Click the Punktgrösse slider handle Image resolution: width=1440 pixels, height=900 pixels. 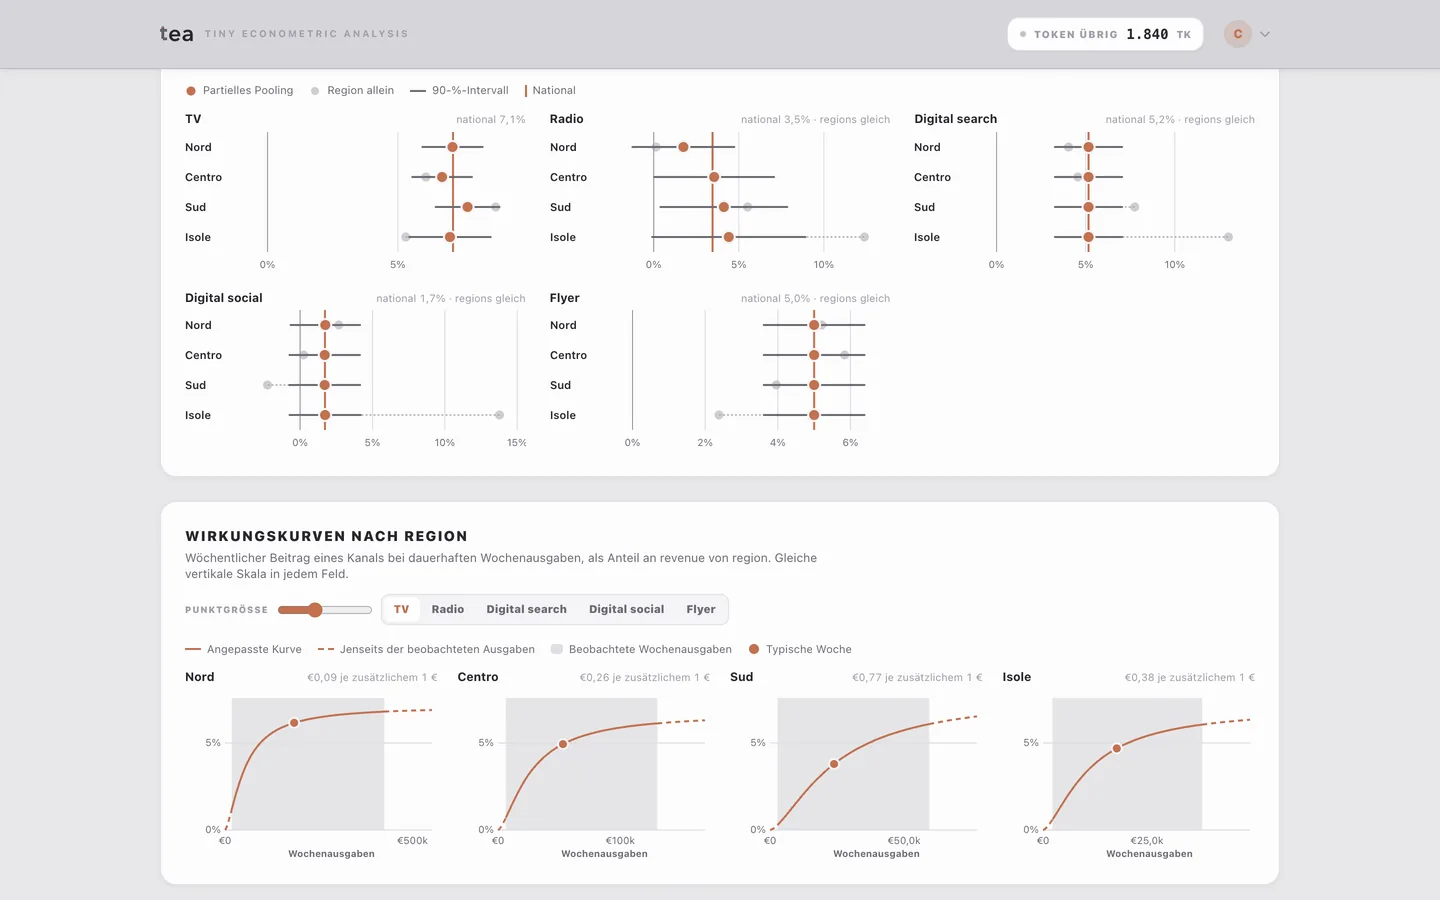[x=315, y=610]
